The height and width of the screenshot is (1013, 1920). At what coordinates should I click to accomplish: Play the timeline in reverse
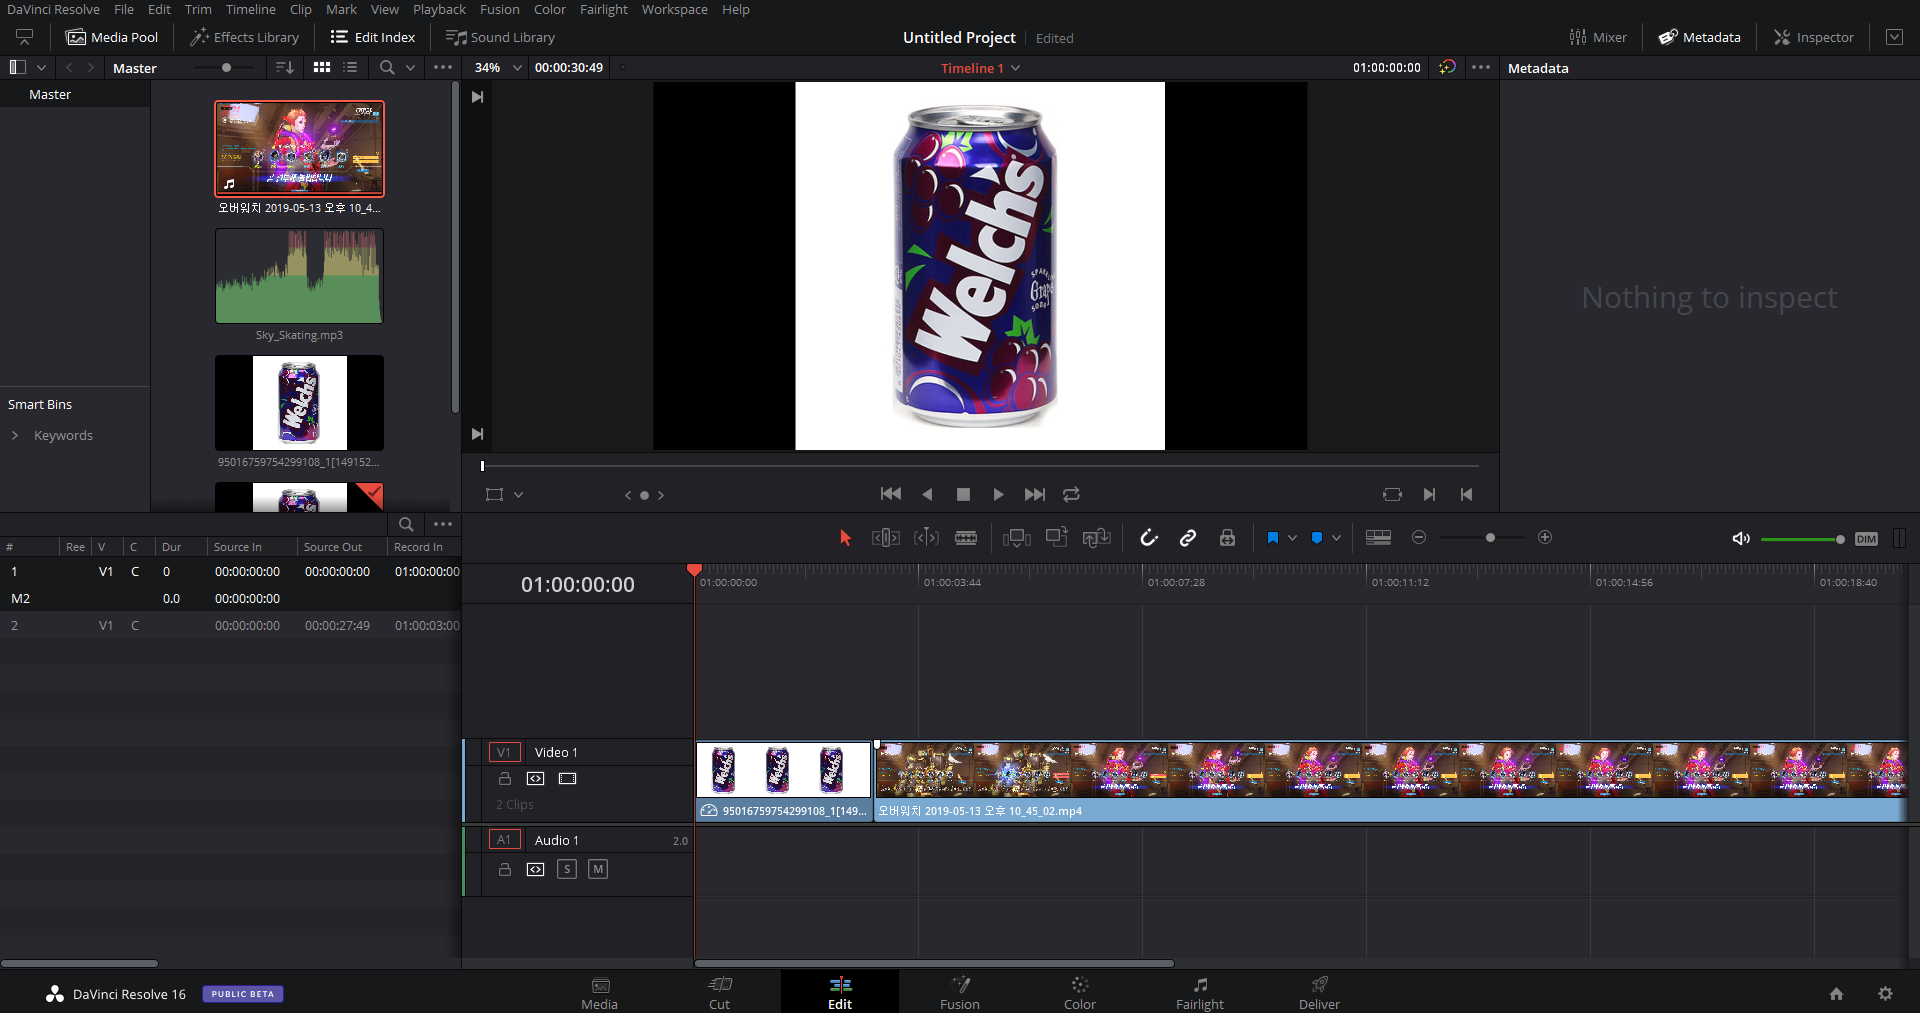click(x=927, y=494)
